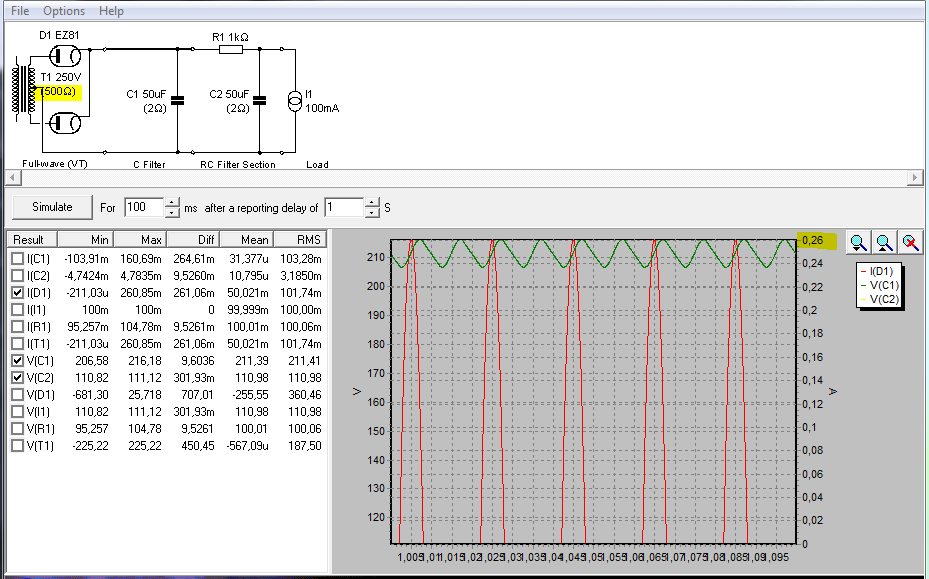Viewport: 929px width, 579px height.
Task: Increase simulation duration with up spinner
Action: [x=173, y=202]
